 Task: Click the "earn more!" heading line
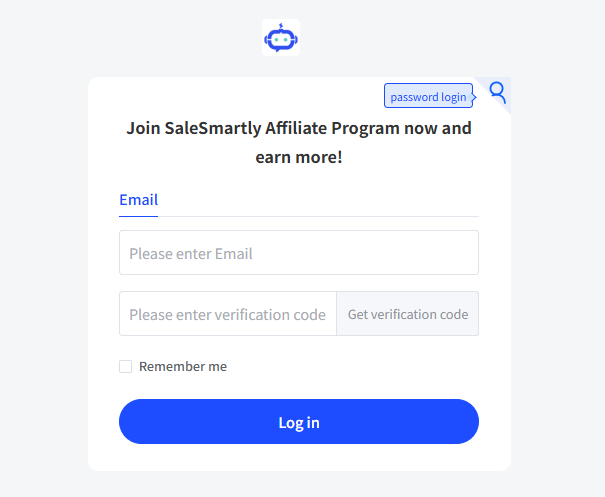pyautogui.click(x=298, y=157)
